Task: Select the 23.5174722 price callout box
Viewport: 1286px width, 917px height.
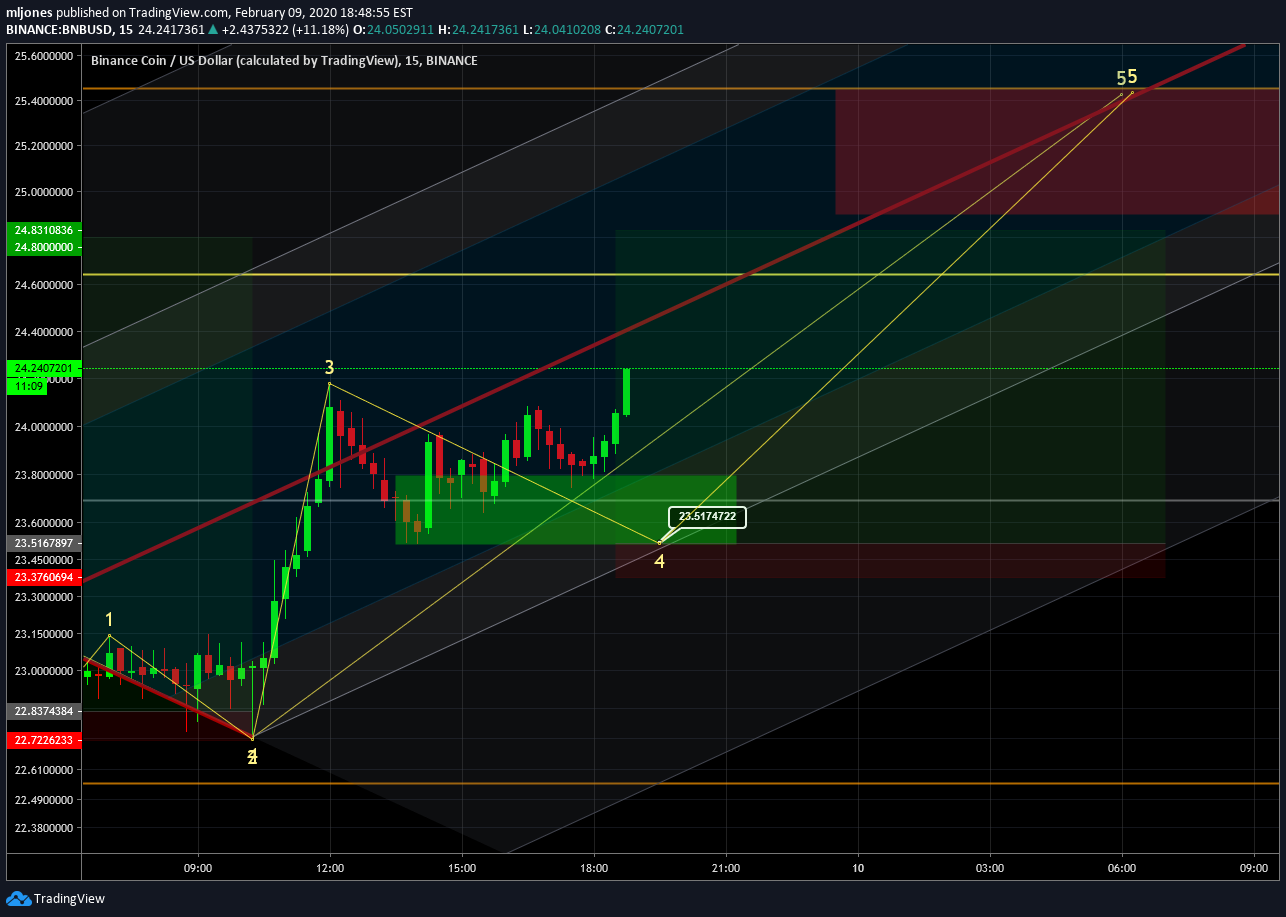Action: (707, 517)
